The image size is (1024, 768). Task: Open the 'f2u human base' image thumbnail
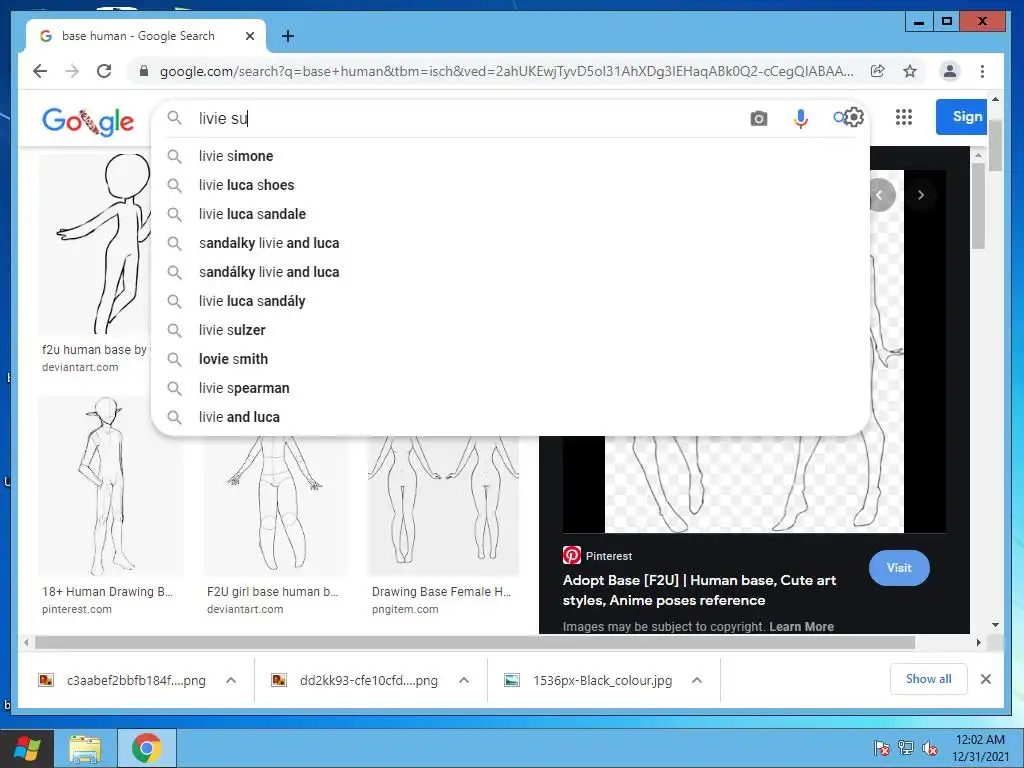[95, 245]
